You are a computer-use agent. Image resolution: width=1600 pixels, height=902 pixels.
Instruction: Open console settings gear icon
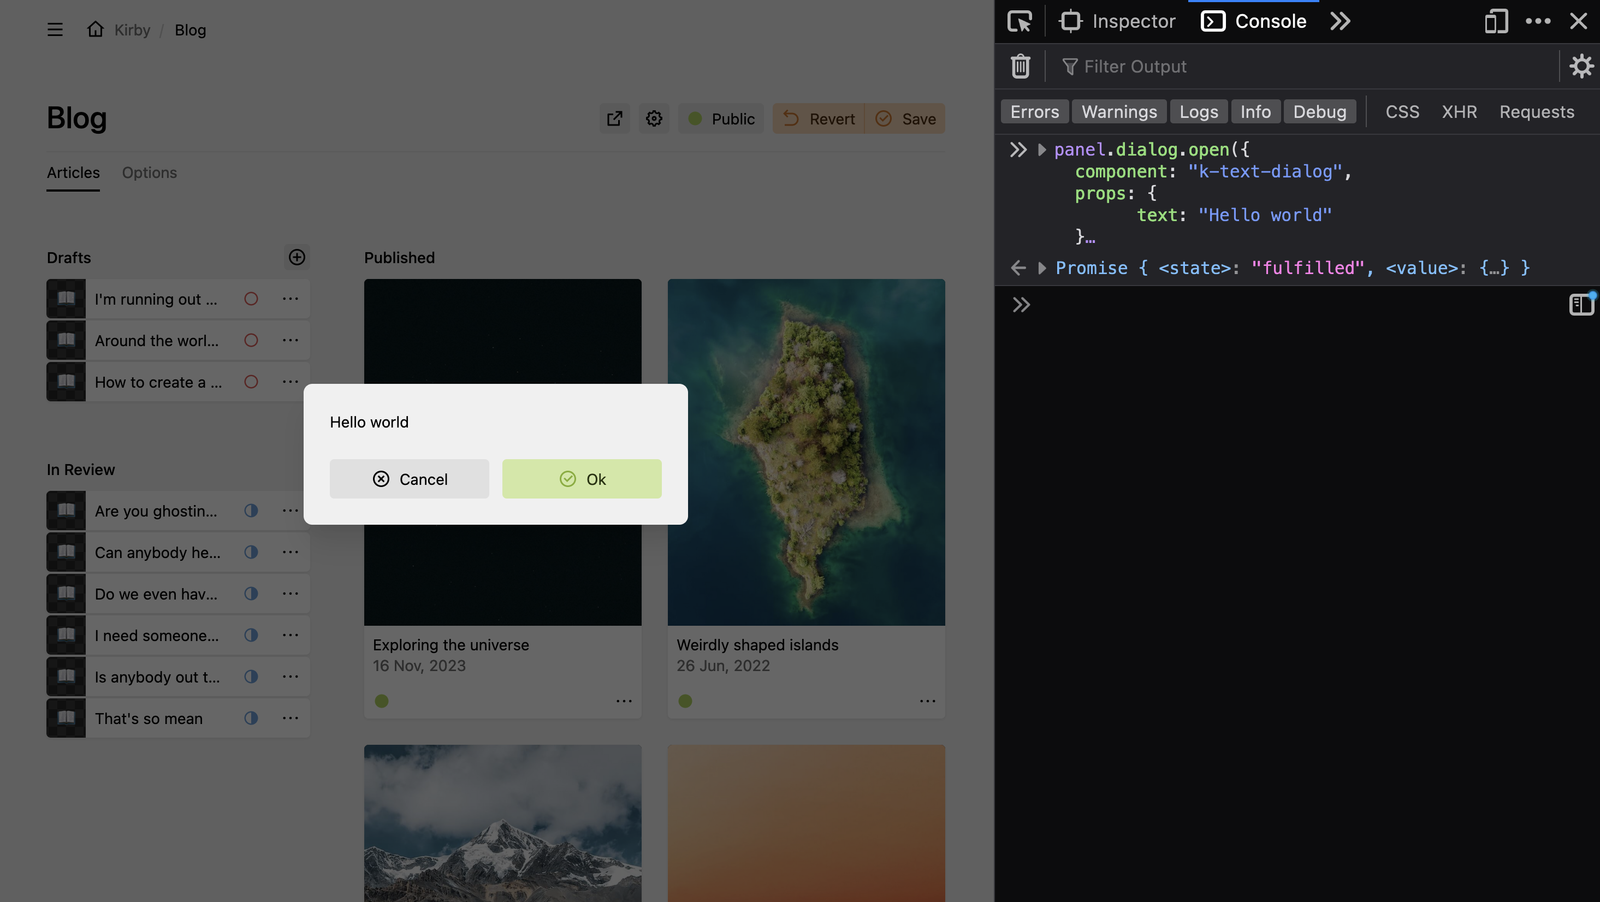click(1581, 66)
